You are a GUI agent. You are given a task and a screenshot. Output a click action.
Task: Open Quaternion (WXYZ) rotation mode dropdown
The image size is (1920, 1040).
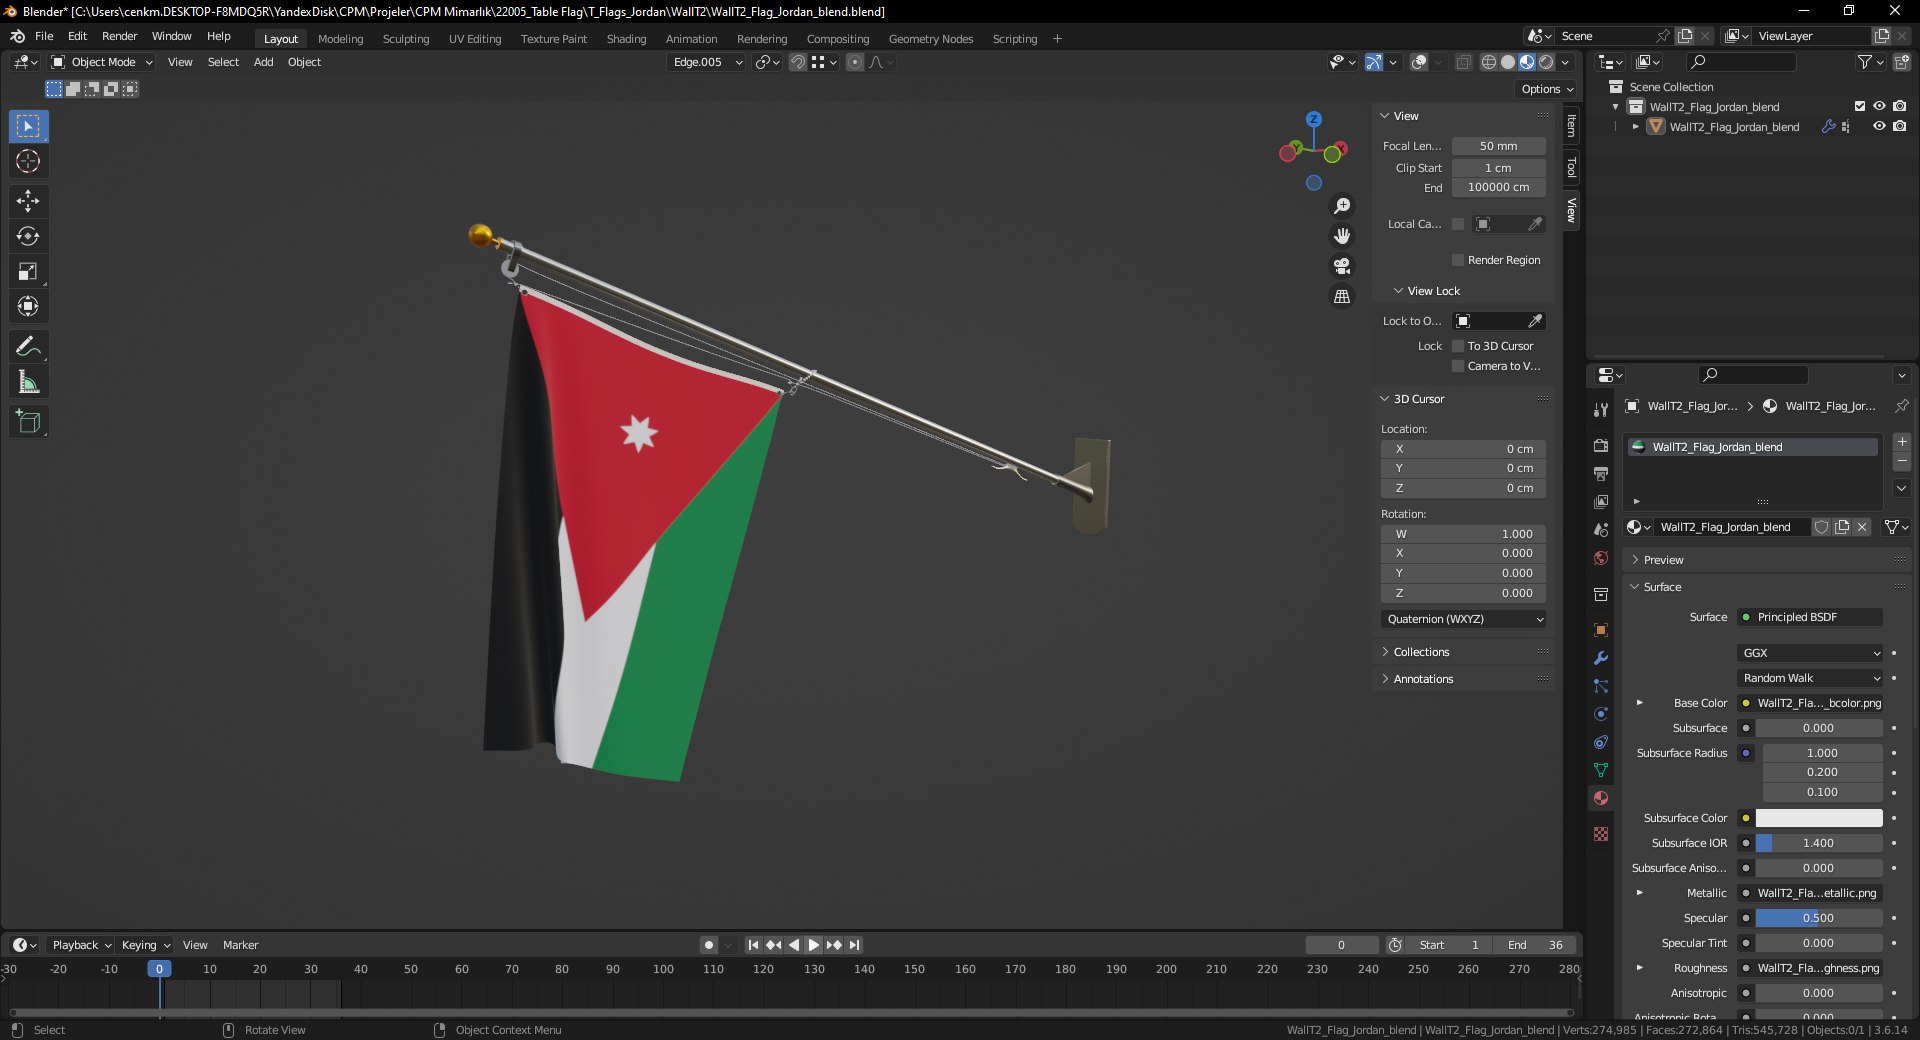pos(1464,619)
